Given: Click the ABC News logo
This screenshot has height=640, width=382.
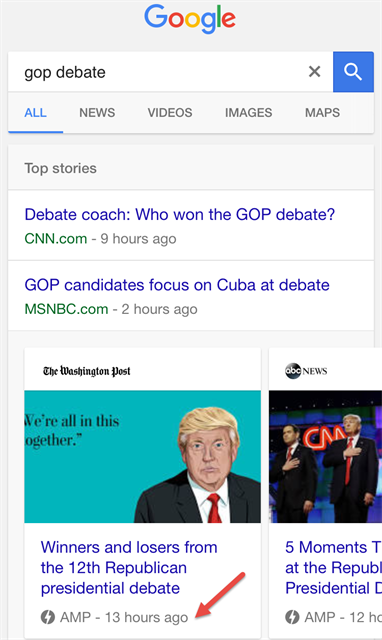Looking at the screenshot, I should 306,371.
